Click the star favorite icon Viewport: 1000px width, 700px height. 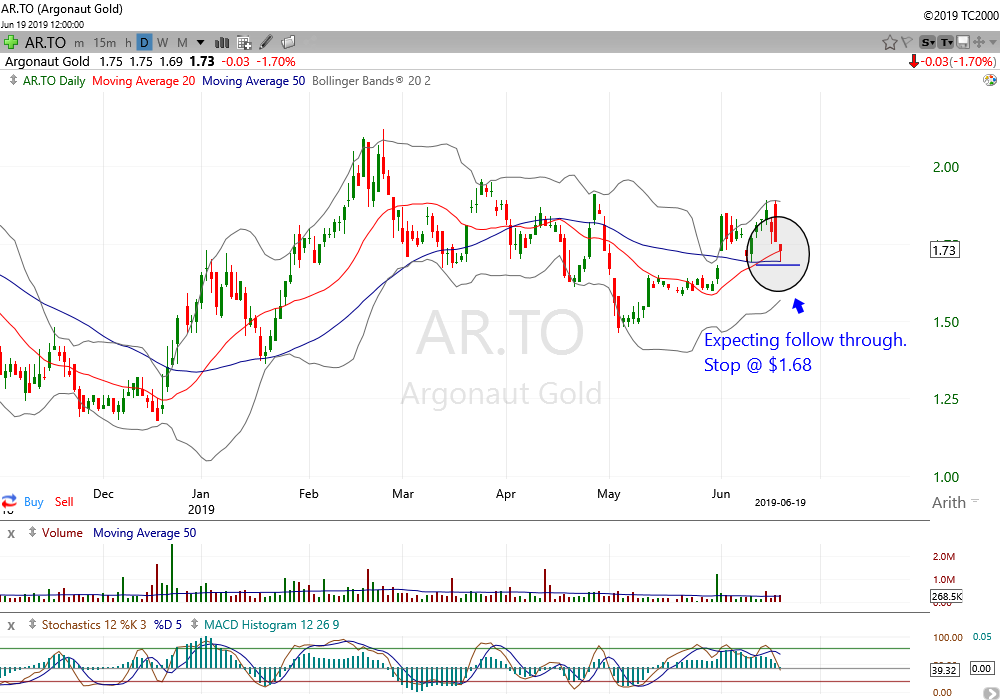tap(889, 43)
